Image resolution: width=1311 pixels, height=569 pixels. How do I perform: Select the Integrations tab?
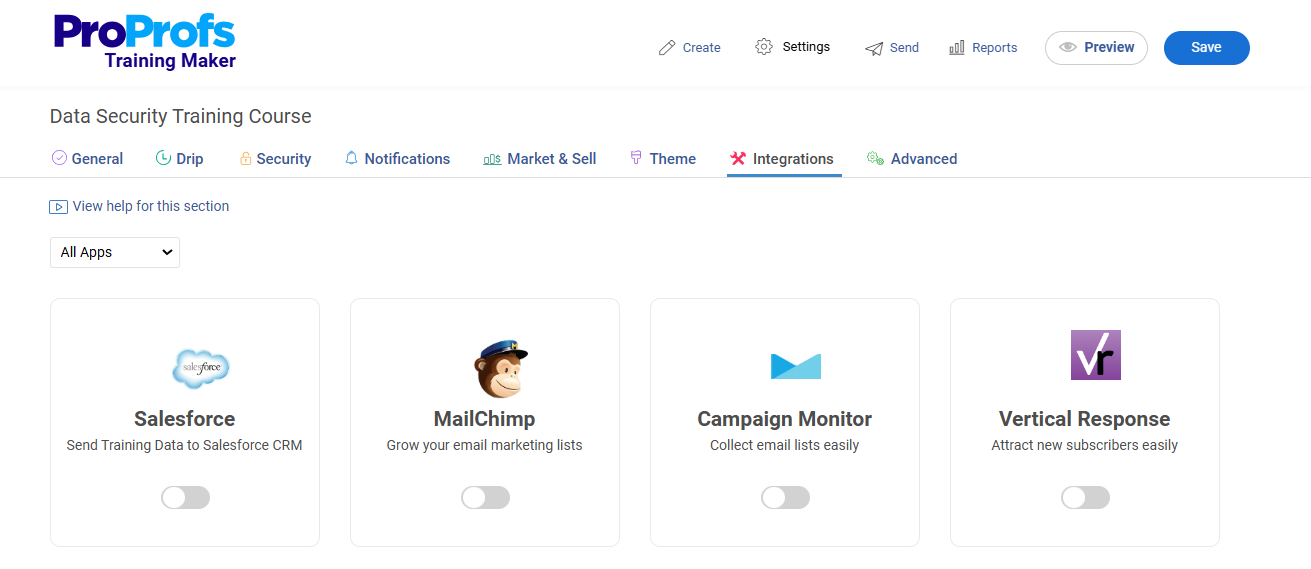(782, 158)
